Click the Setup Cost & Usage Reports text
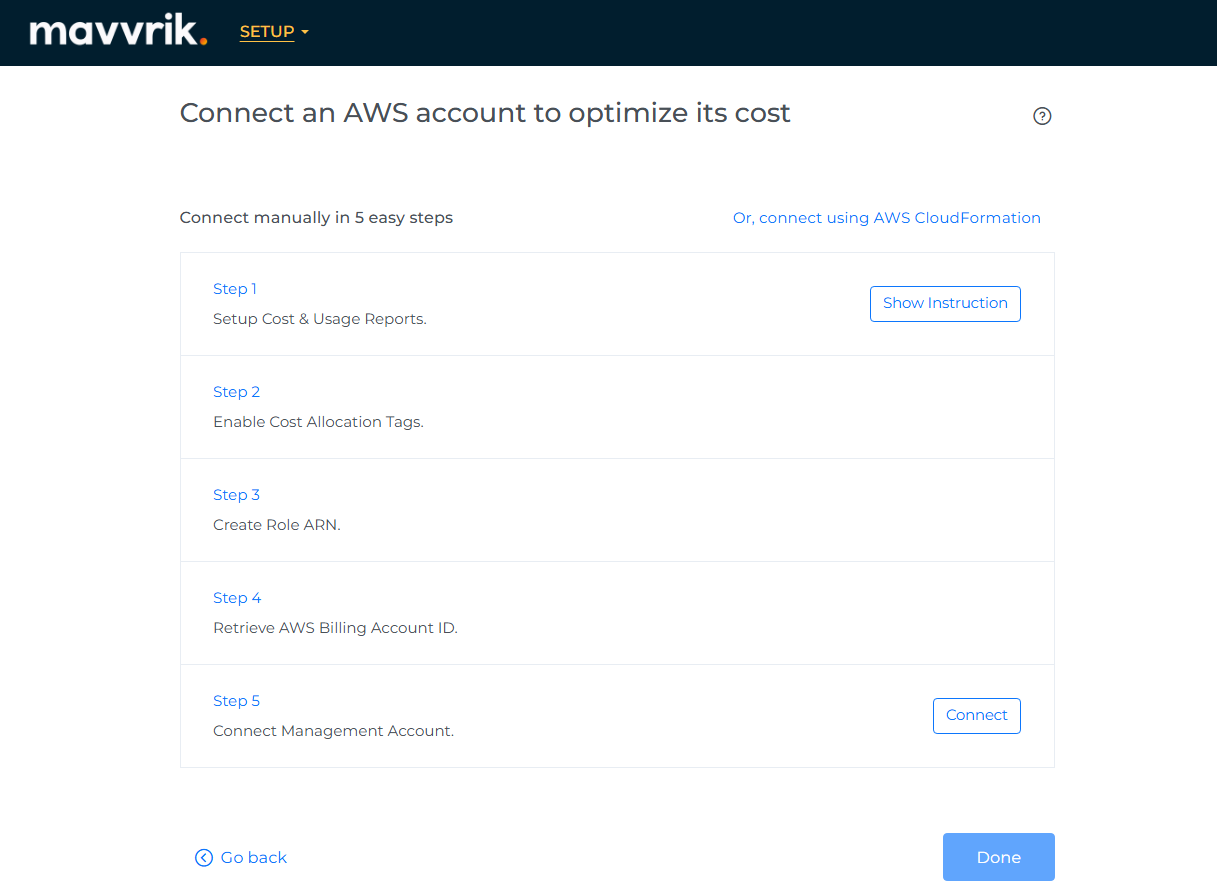 coord(320,319)
